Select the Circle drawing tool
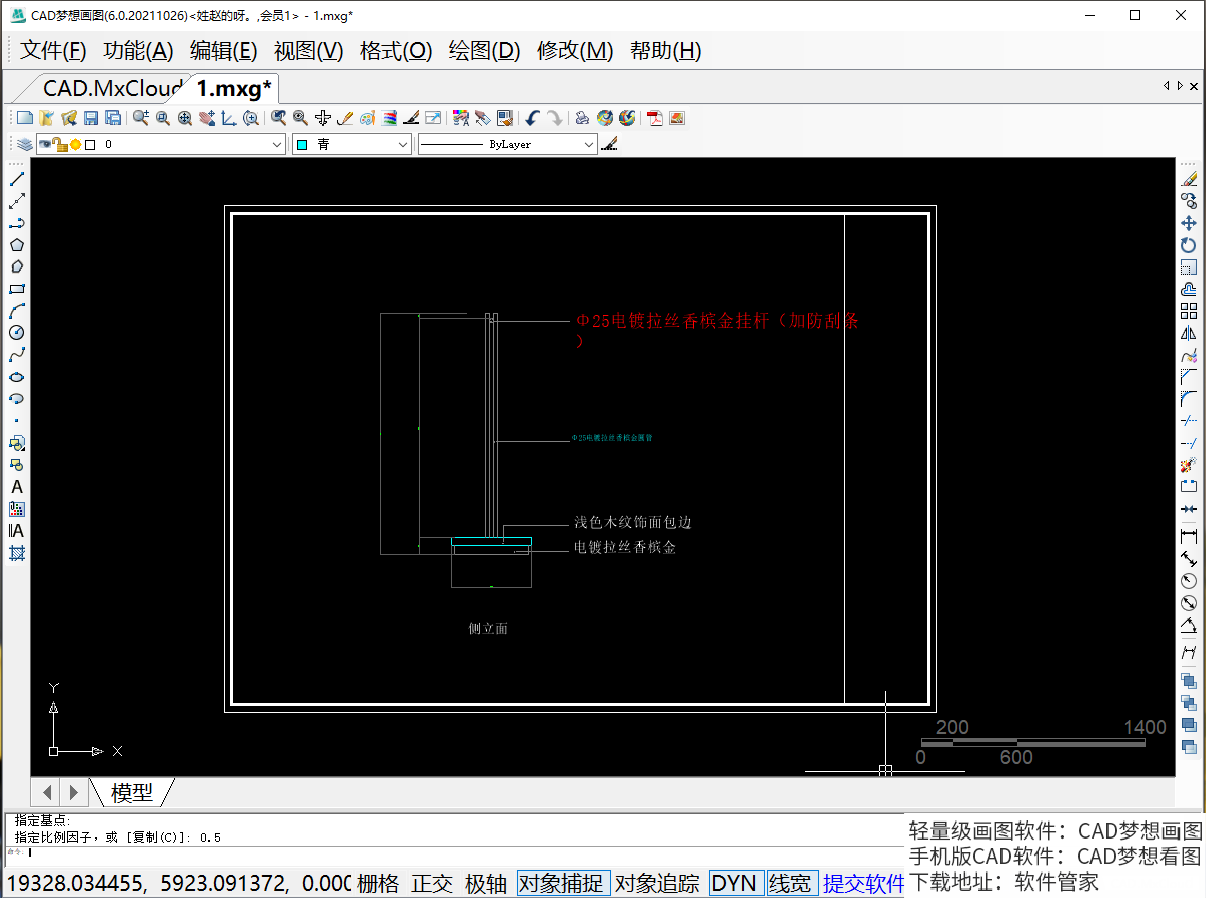Viewport: 1206px width, 898px height. click(x=17, y=333)
